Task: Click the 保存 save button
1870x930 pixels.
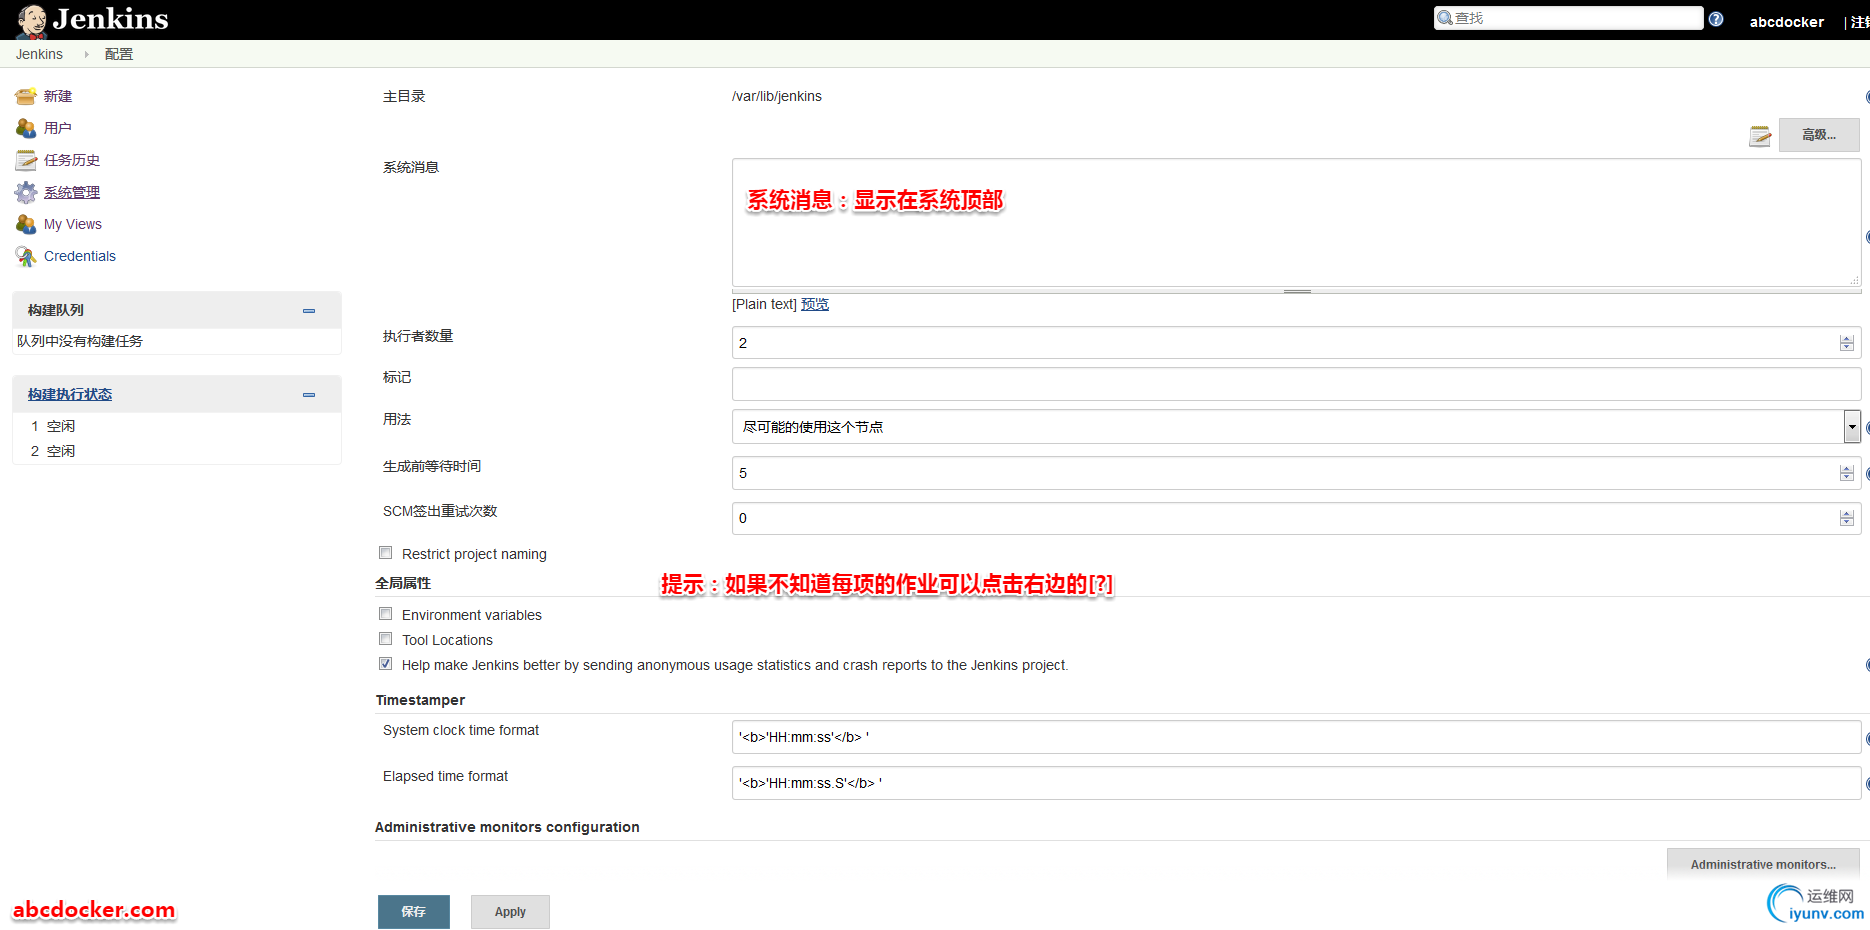Action: pos(414,912)
